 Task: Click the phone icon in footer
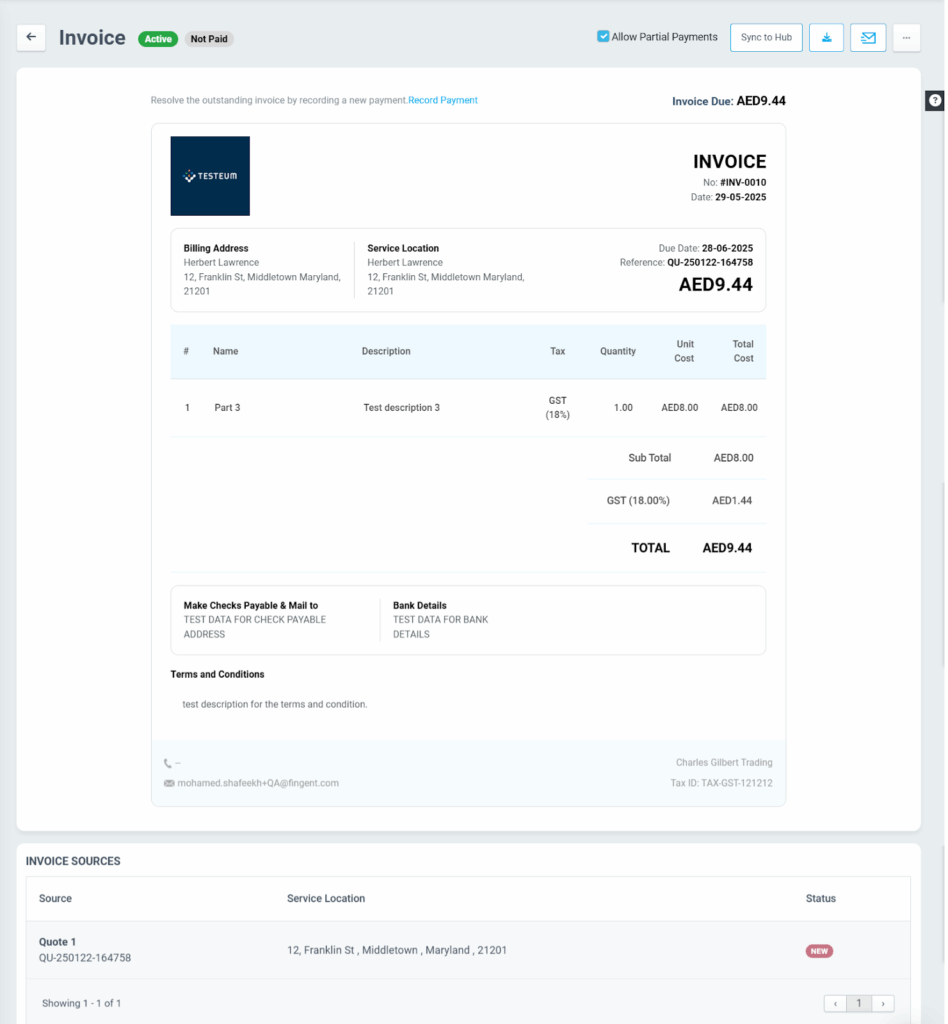tap(168, 763)
